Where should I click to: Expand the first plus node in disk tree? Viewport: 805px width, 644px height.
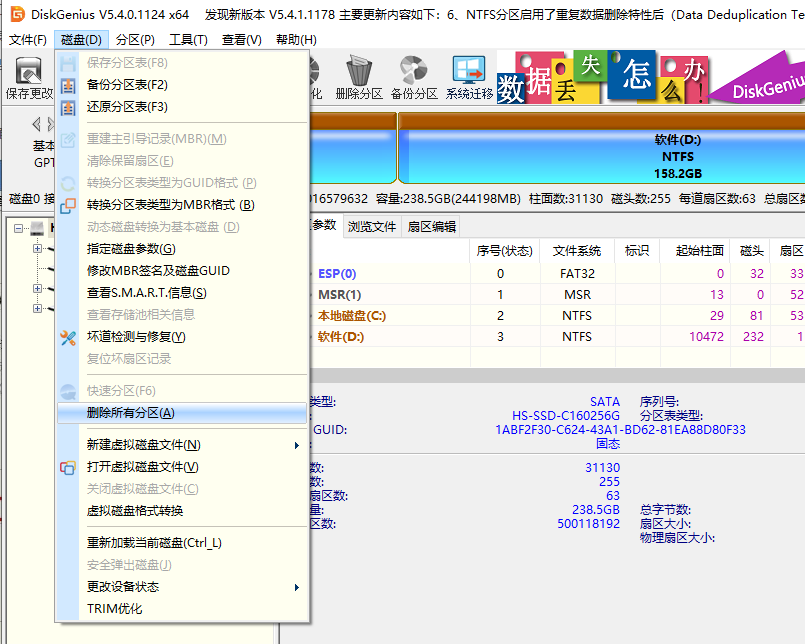pos(37,248)
